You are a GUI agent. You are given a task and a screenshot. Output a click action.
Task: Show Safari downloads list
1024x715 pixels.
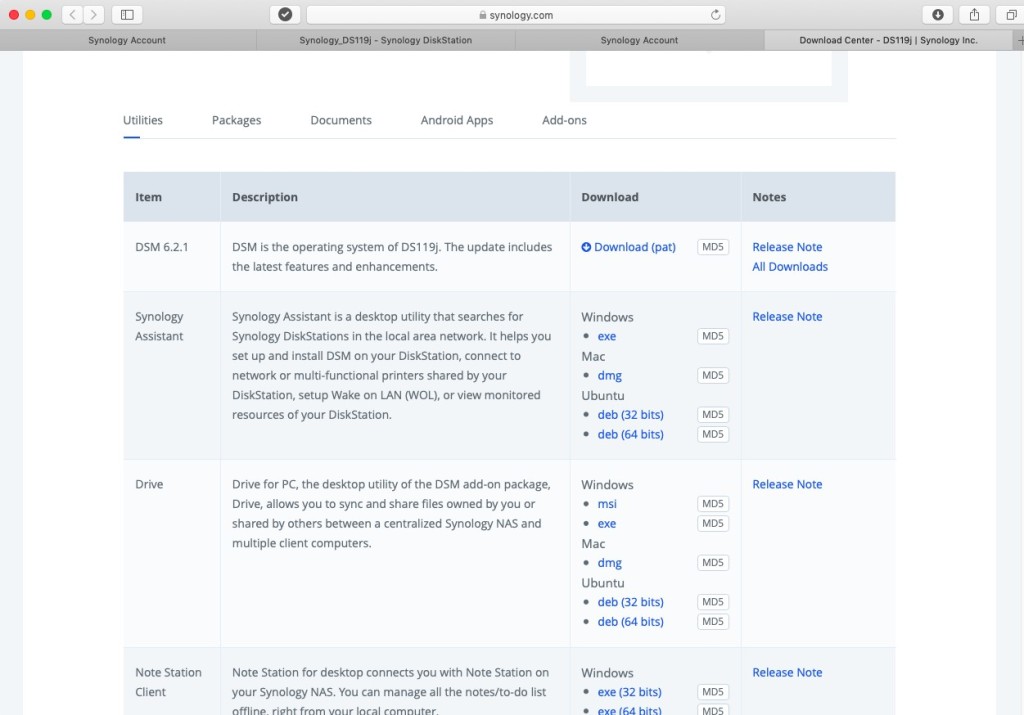[x=938, y=14]
